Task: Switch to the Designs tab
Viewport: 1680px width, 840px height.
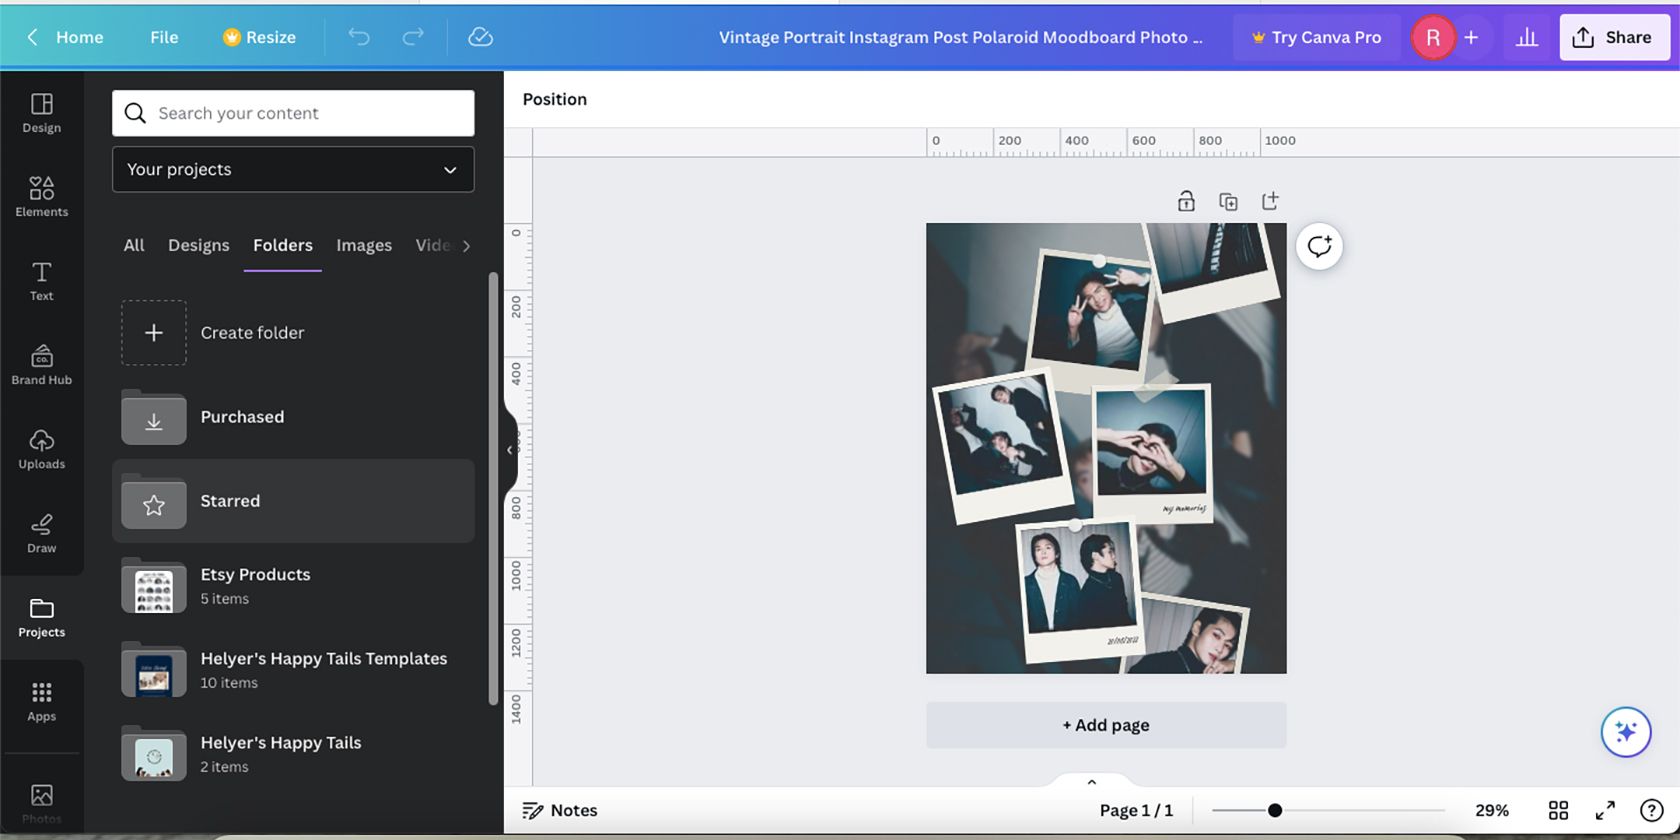Action: [x=199, y=245]
